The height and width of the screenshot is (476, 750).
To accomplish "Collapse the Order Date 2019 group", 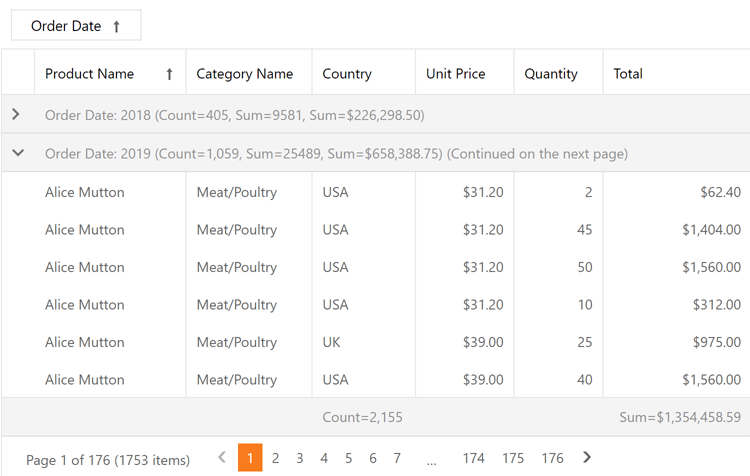I will [x=17, y=153].
